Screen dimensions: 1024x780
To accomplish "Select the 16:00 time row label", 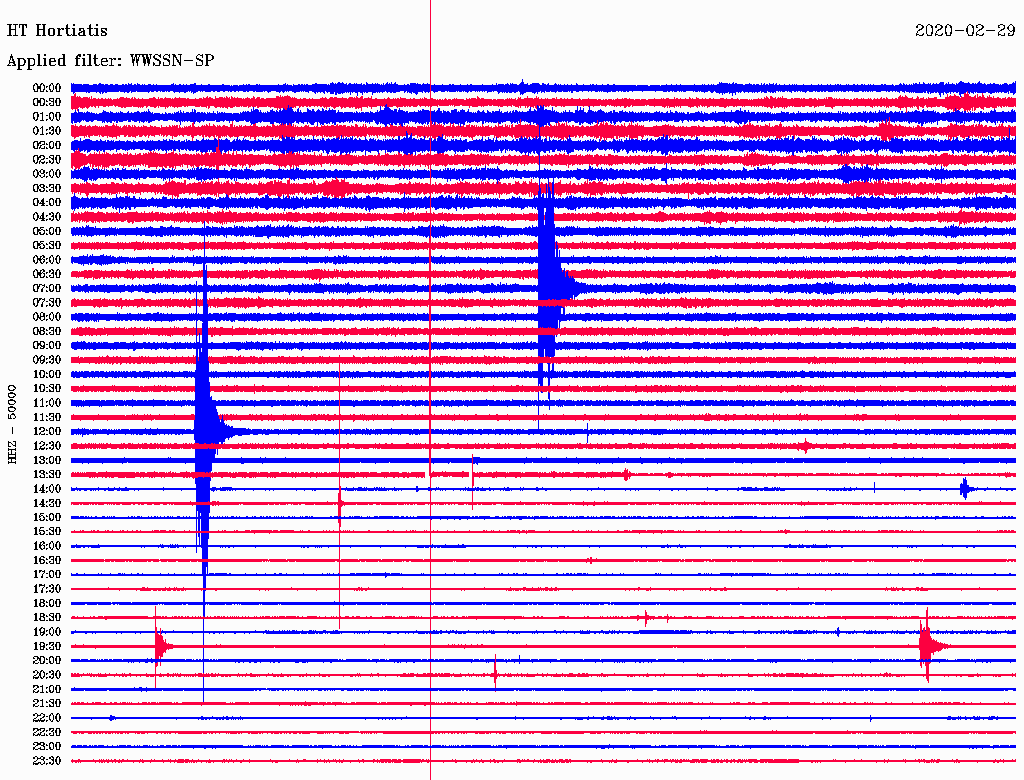I will click(x=47, y=546).
